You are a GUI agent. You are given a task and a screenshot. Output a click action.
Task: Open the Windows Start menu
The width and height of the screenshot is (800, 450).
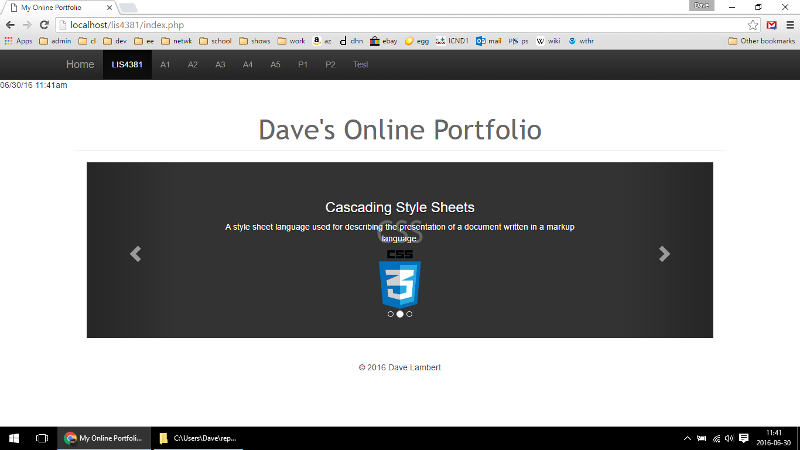click(14, 438)
